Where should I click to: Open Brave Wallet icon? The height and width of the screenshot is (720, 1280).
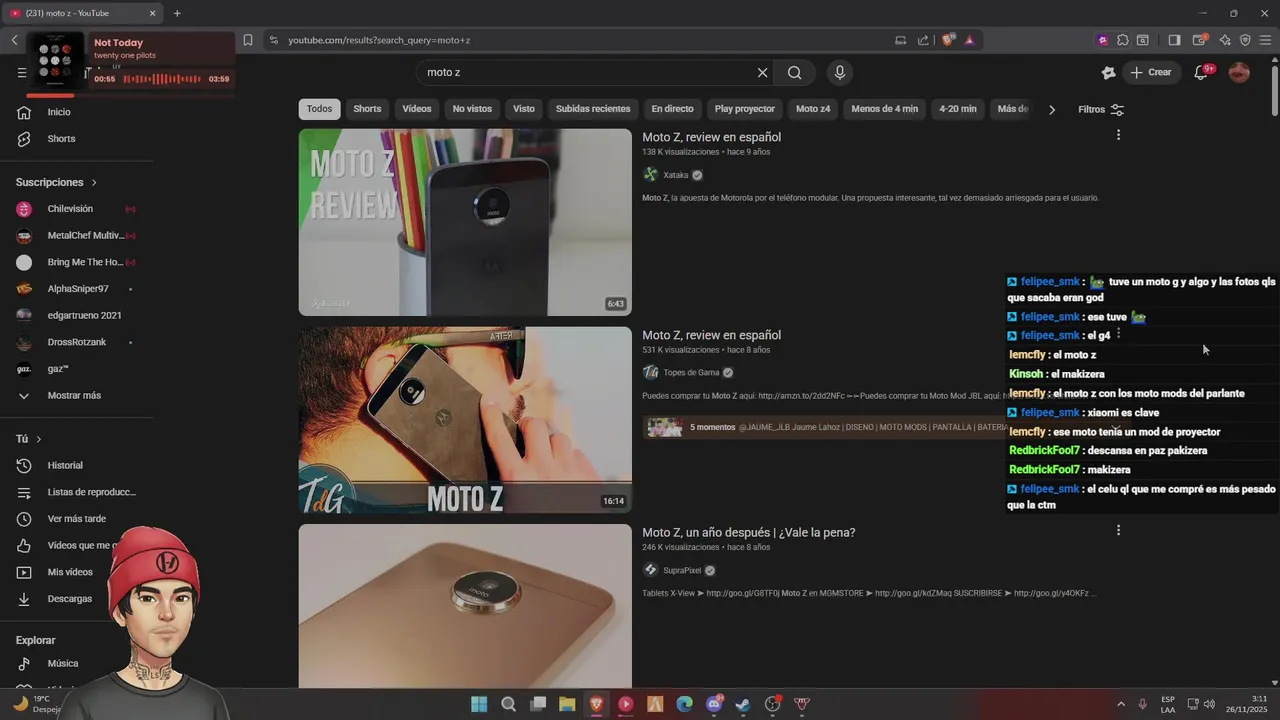pyautogui.click(x=1200, y=40)
